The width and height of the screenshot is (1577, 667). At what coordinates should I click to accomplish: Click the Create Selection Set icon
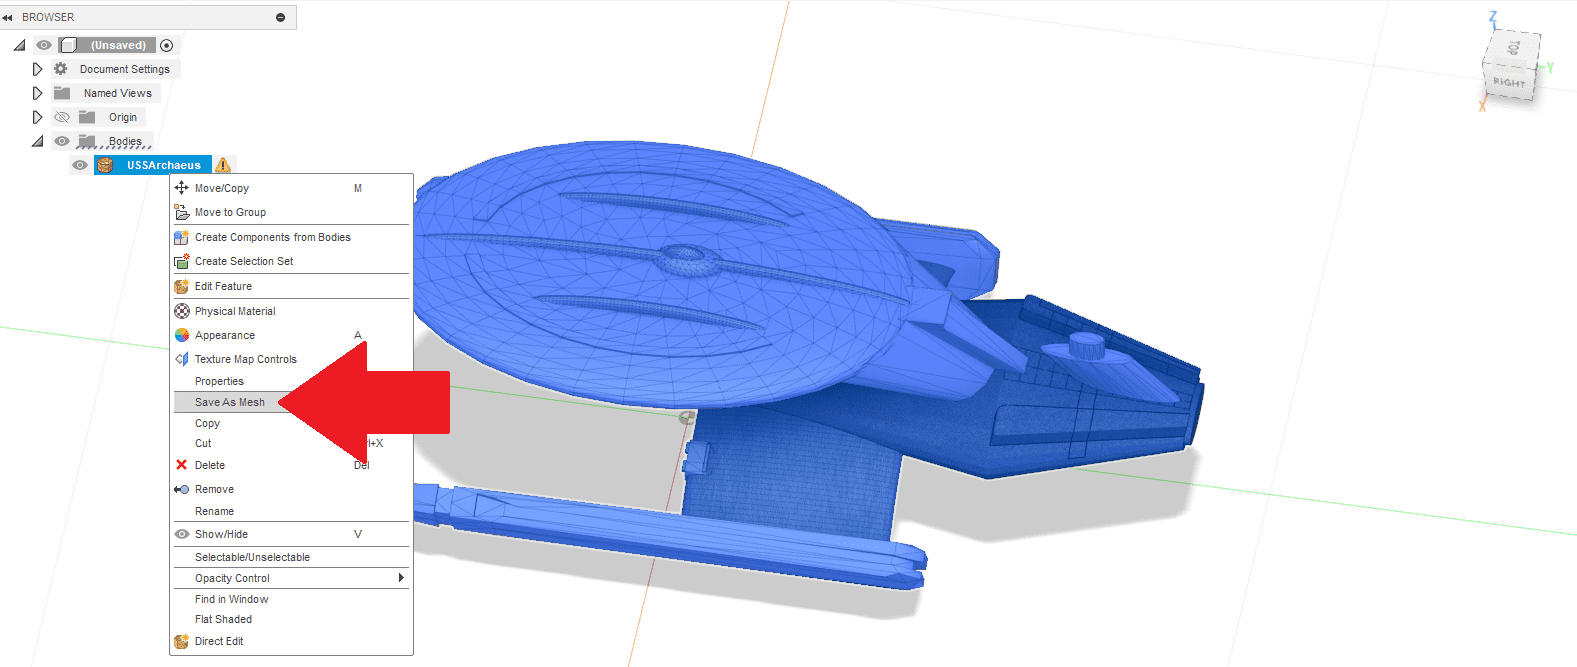tap(182, 261)
